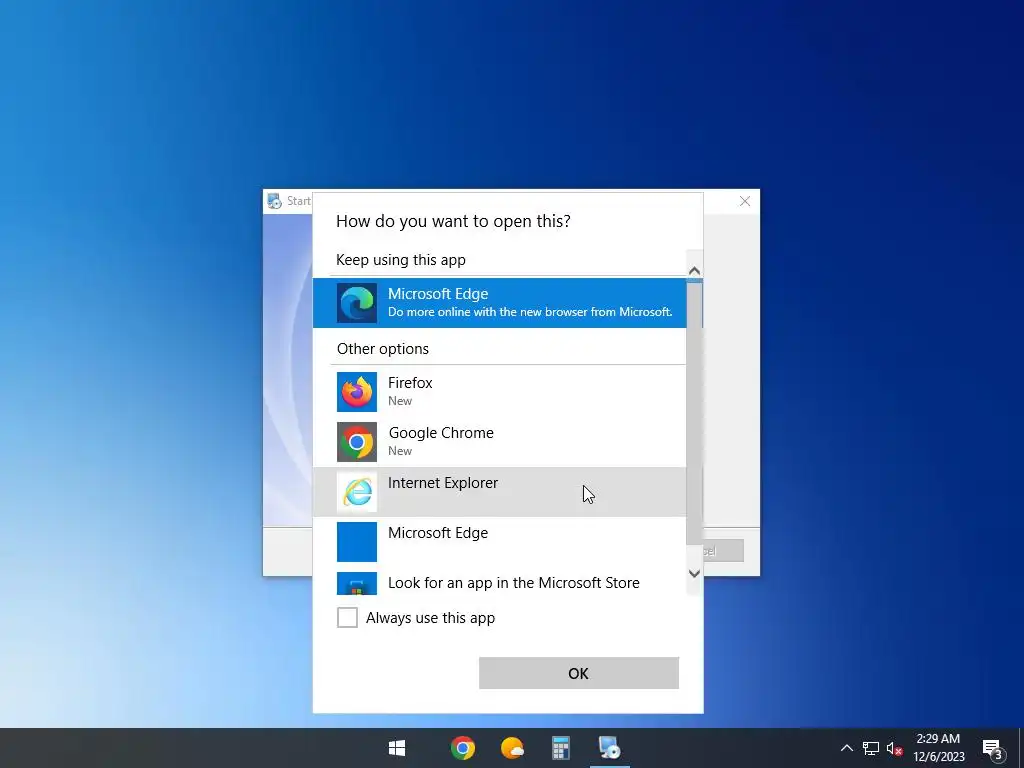Click the scroll down arrow in app list
The image size is (1024, 768).
694,573
